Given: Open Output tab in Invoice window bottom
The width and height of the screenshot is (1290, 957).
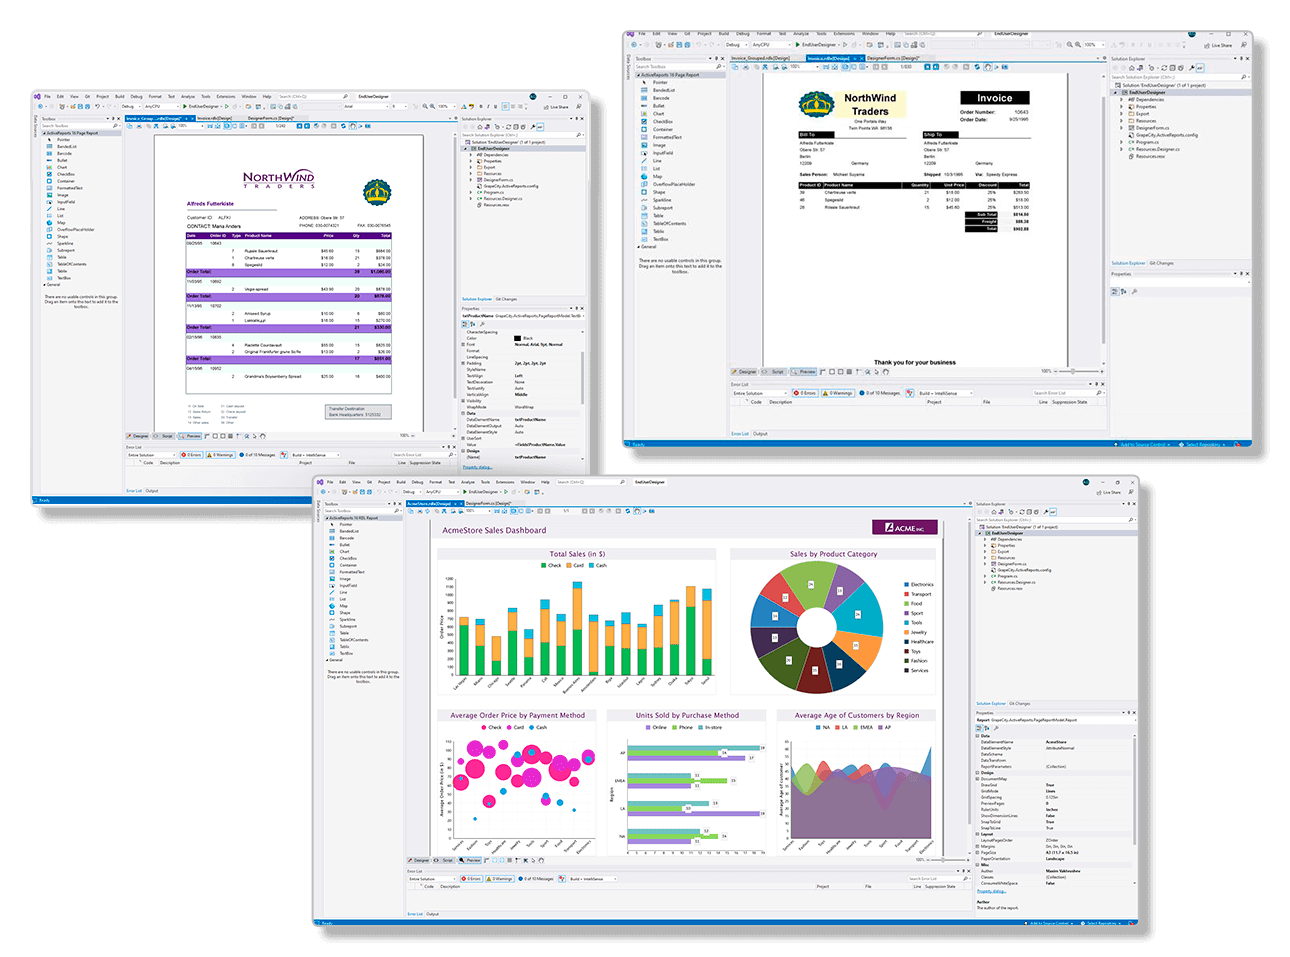Looking at the screenshot, I should 760,434.
